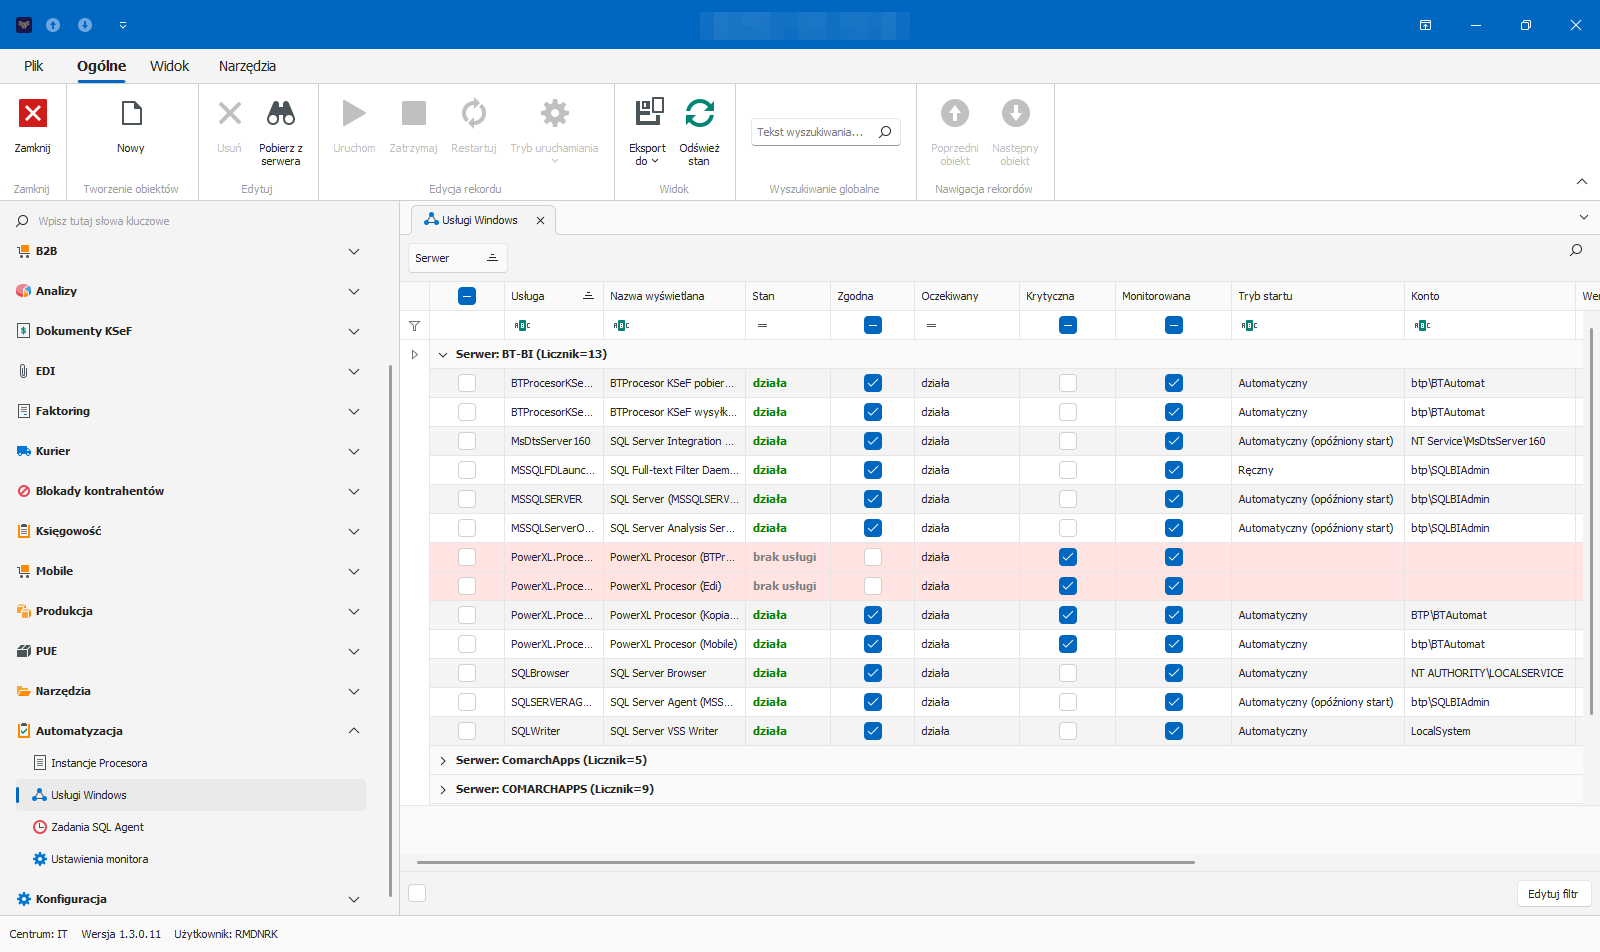The image size is (1600, 952).
Task: Expand the Serwer: ComarchApps group
Action: point(443,760)
